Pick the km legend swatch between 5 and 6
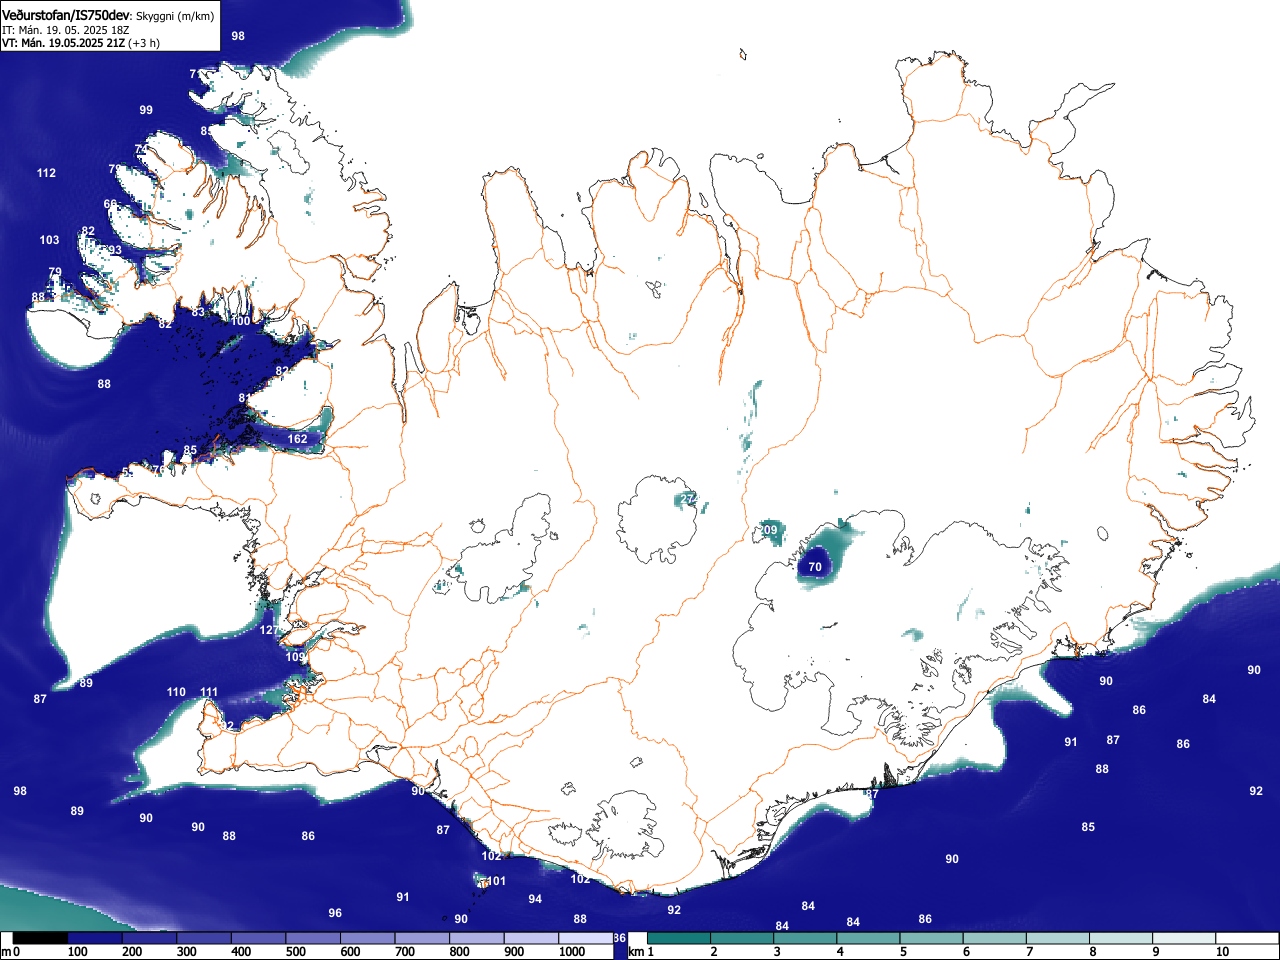 tap(933, 938)
